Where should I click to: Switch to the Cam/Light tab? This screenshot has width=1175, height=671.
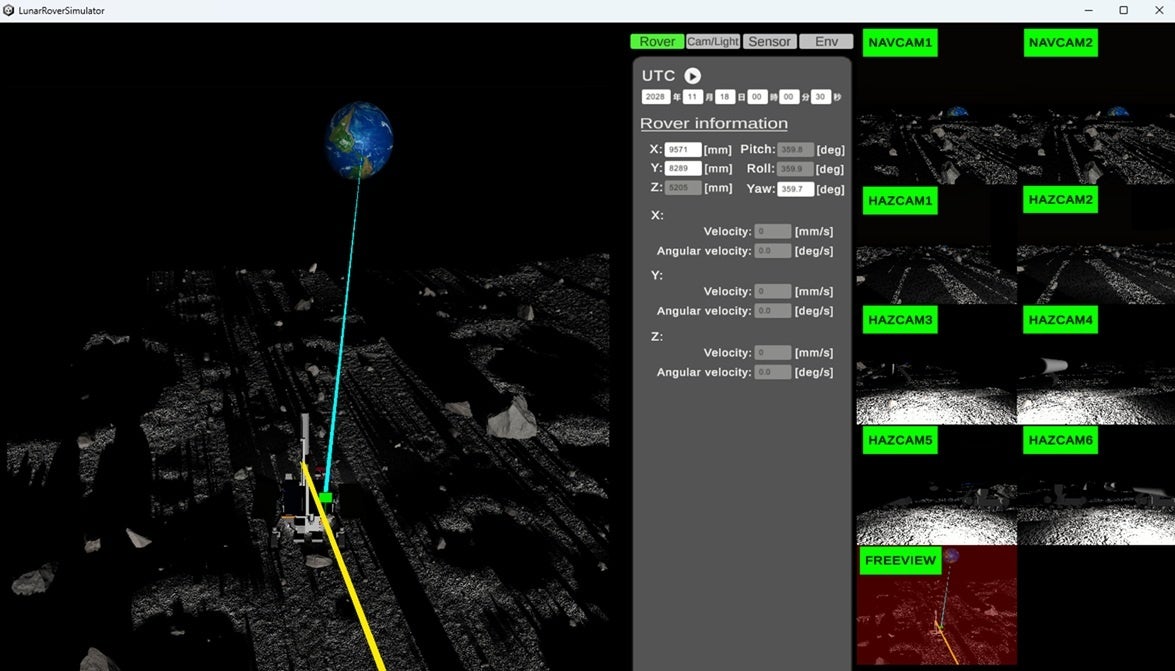[x=713, y=42]
